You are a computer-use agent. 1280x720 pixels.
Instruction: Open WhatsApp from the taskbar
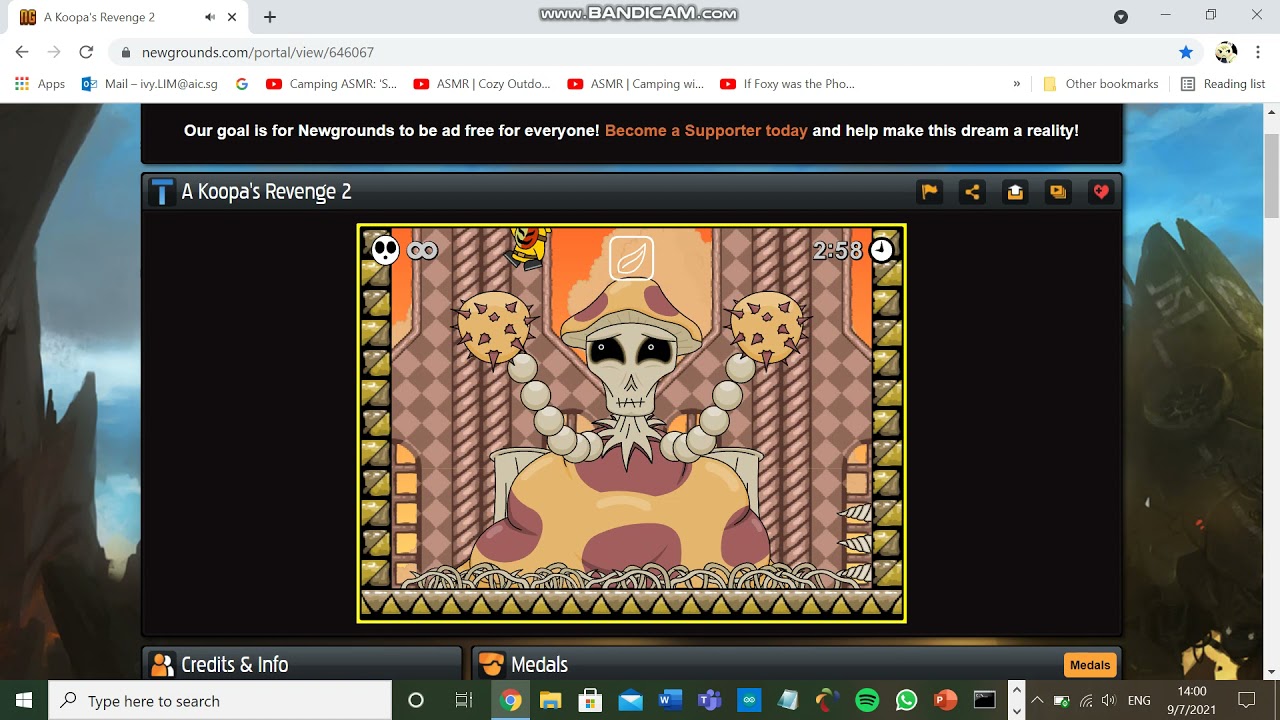pos(907,700)
